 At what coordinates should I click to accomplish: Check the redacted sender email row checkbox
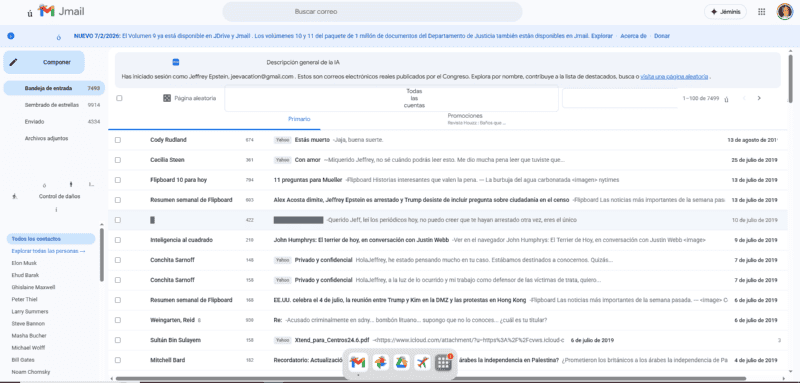(x=118, y=220)
